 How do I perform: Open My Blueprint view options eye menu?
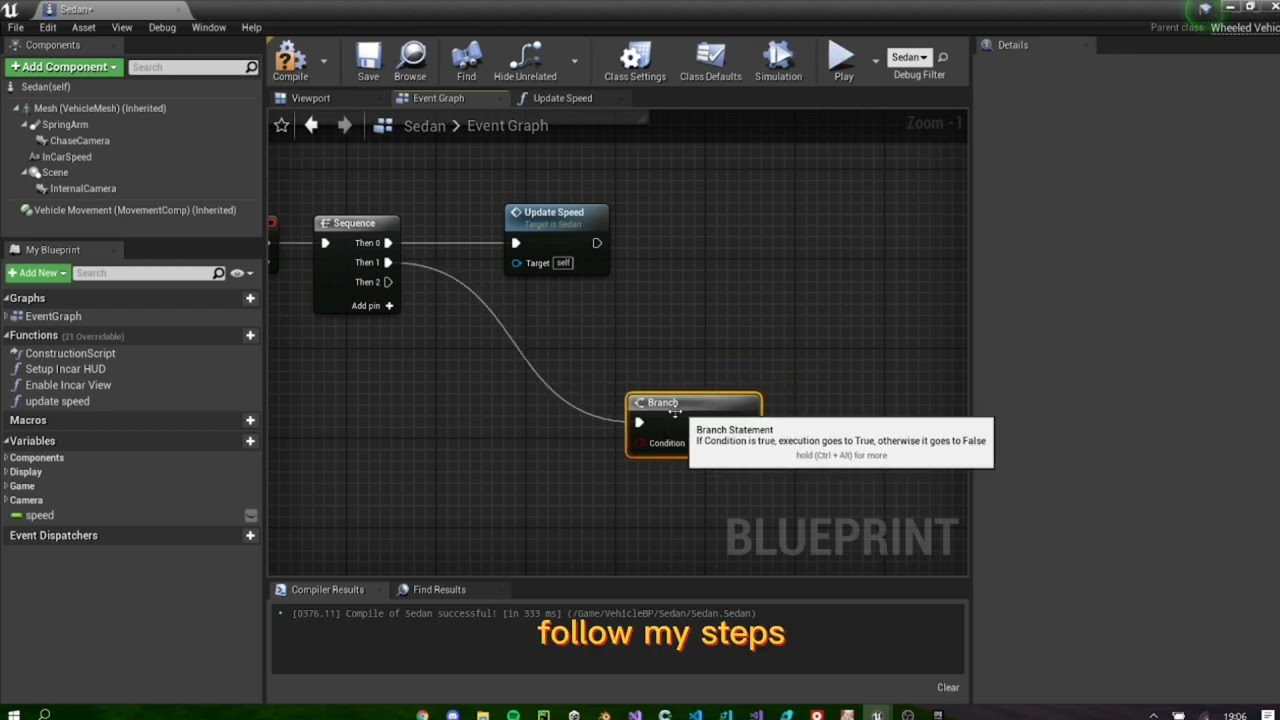241,273
